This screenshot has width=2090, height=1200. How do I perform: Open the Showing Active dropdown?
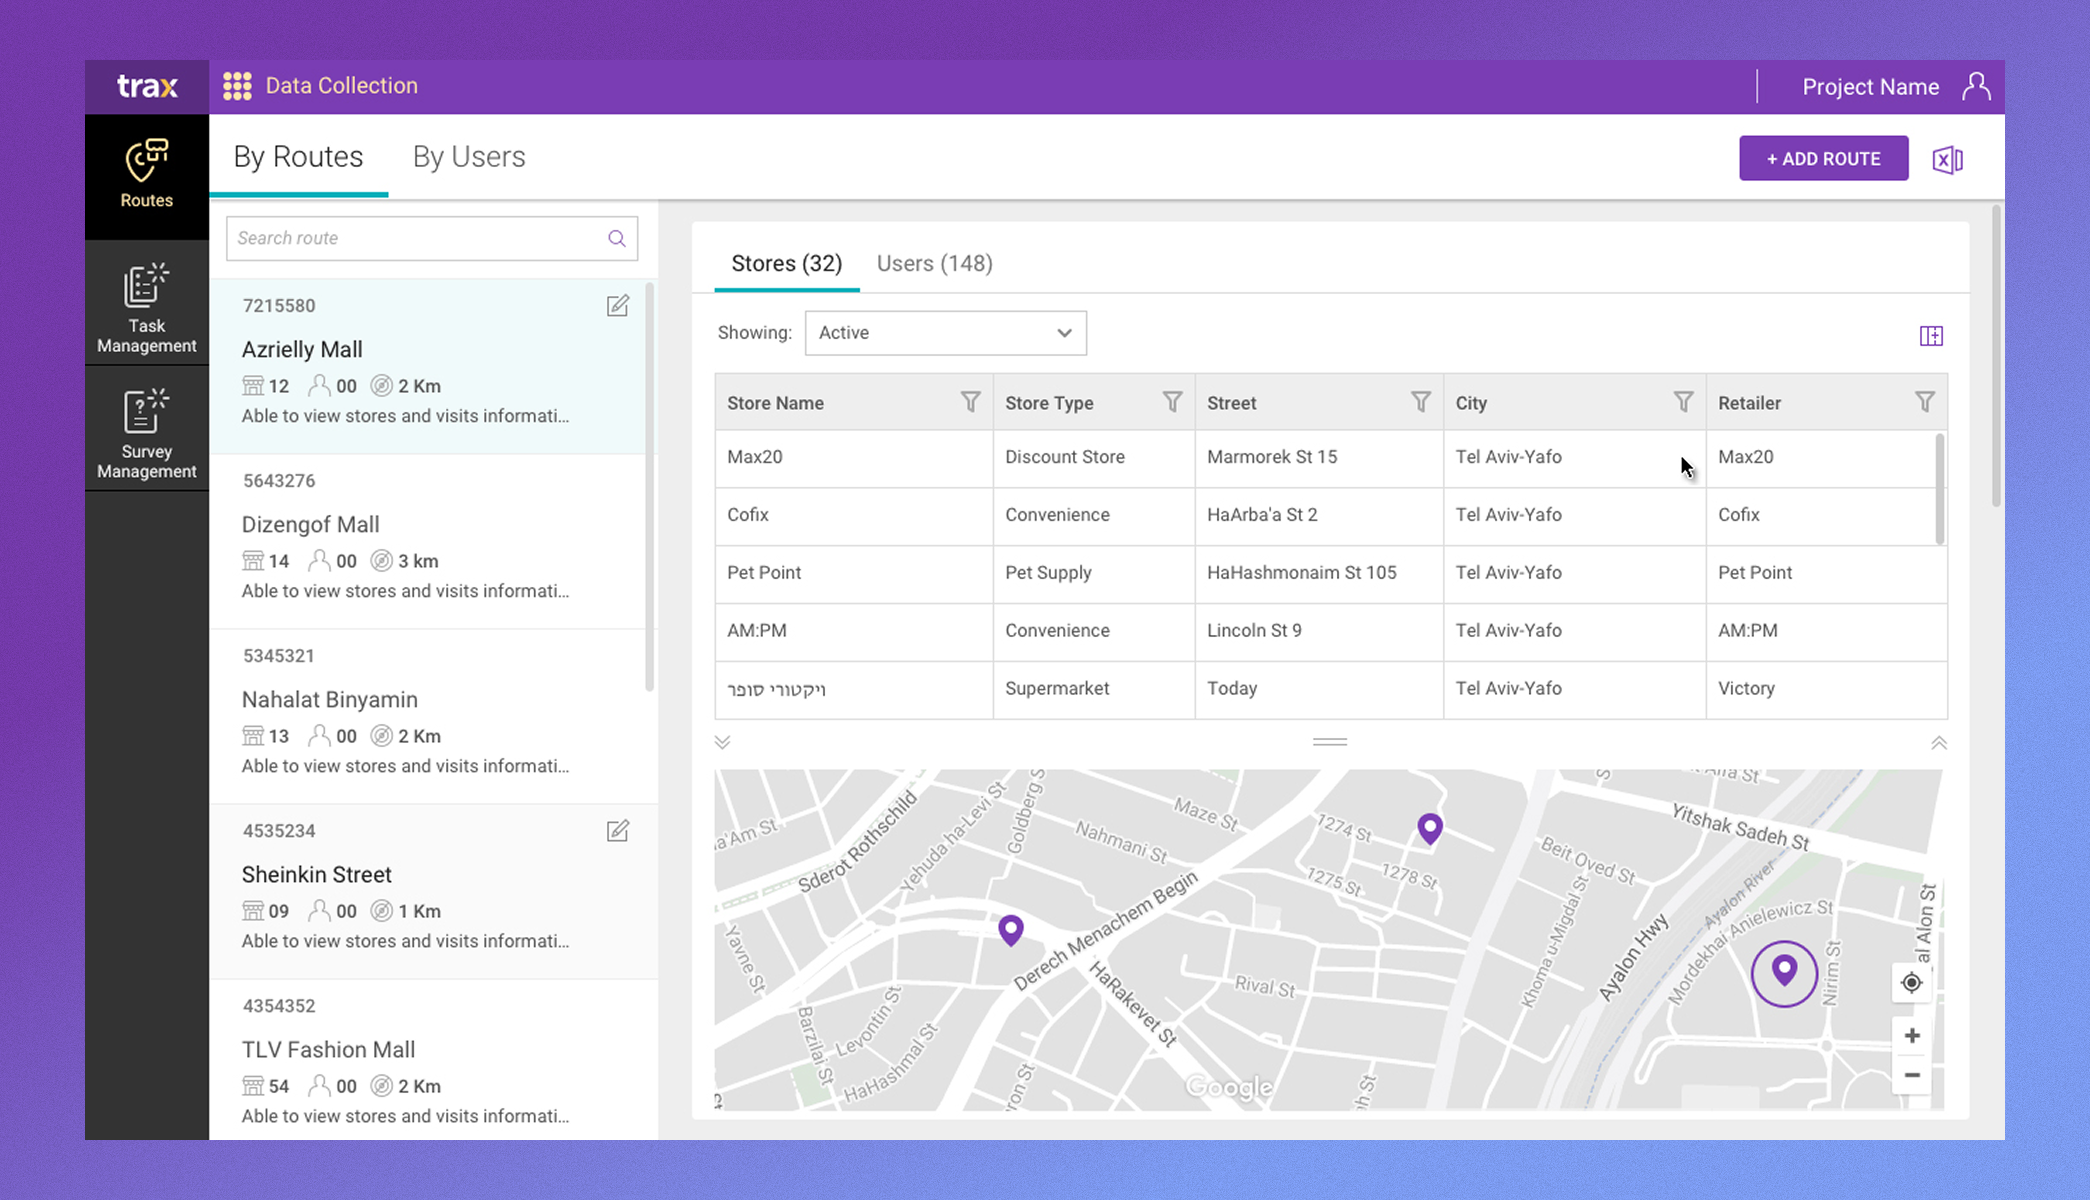tap(945, 333)
